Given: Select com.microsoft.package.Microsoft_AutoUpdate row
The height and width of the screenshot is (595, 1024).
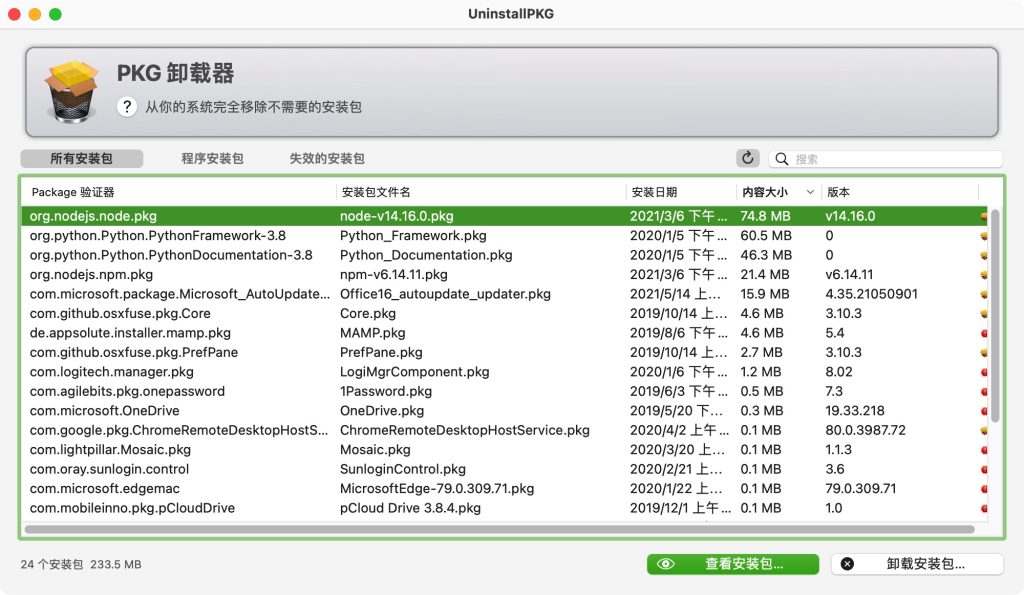Looking at the screenshot, I should 504,294.
